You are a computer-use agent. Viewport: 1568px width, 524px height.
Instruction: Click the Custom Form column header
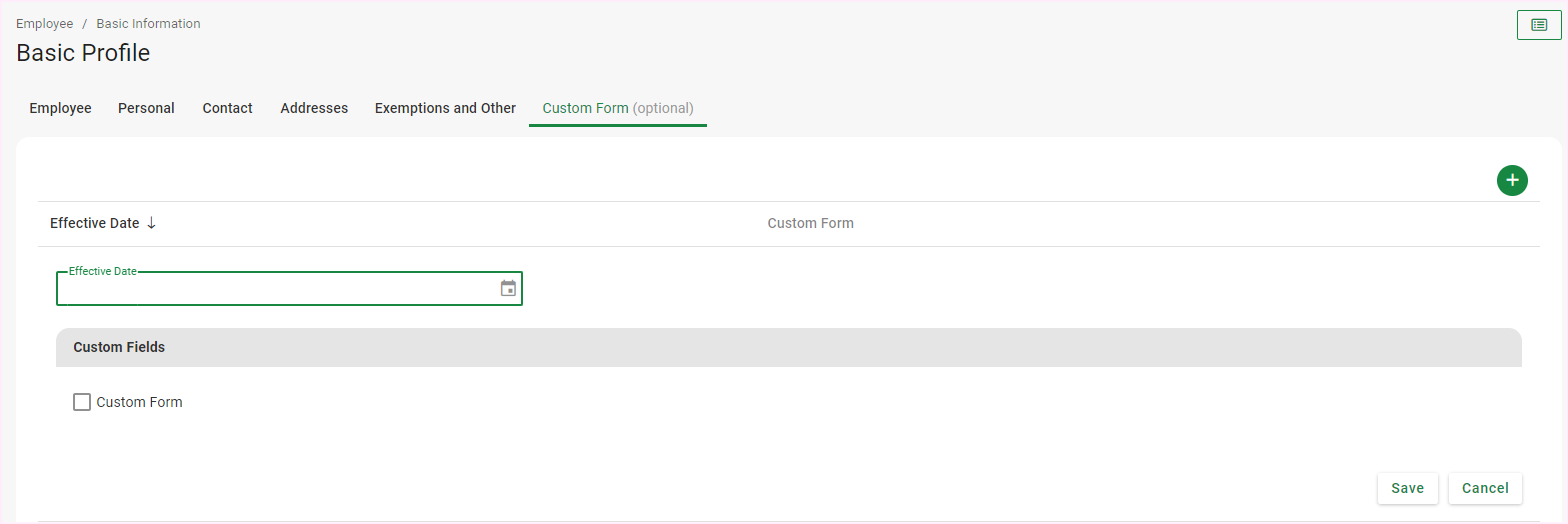pyautogui.click(x=810, y=223)
